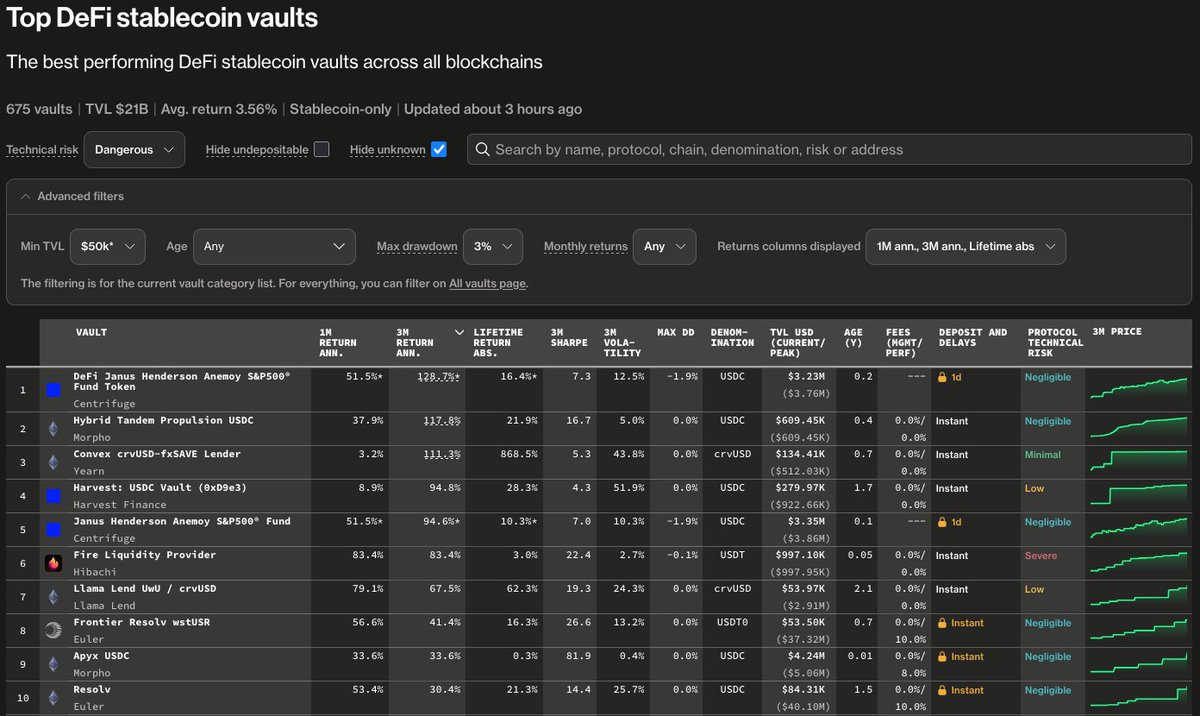Image resolution: width=1200 pixels, height=716 pixels.
Task: Click the 81.9 Sharpe value for Apyx USDC
Action: click(x=579, y=657)
